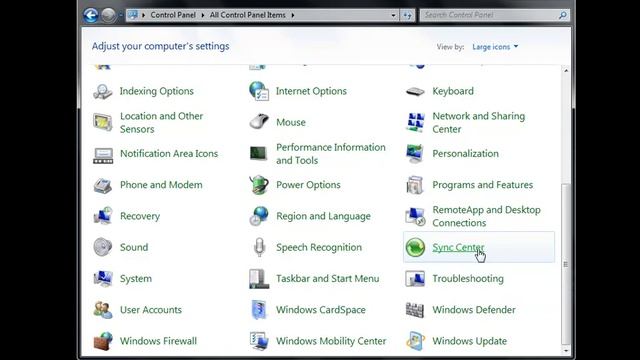Open the 'Windows Firewall' link
The width and height of the screenshot is (640, 360).
pos(158,341)
